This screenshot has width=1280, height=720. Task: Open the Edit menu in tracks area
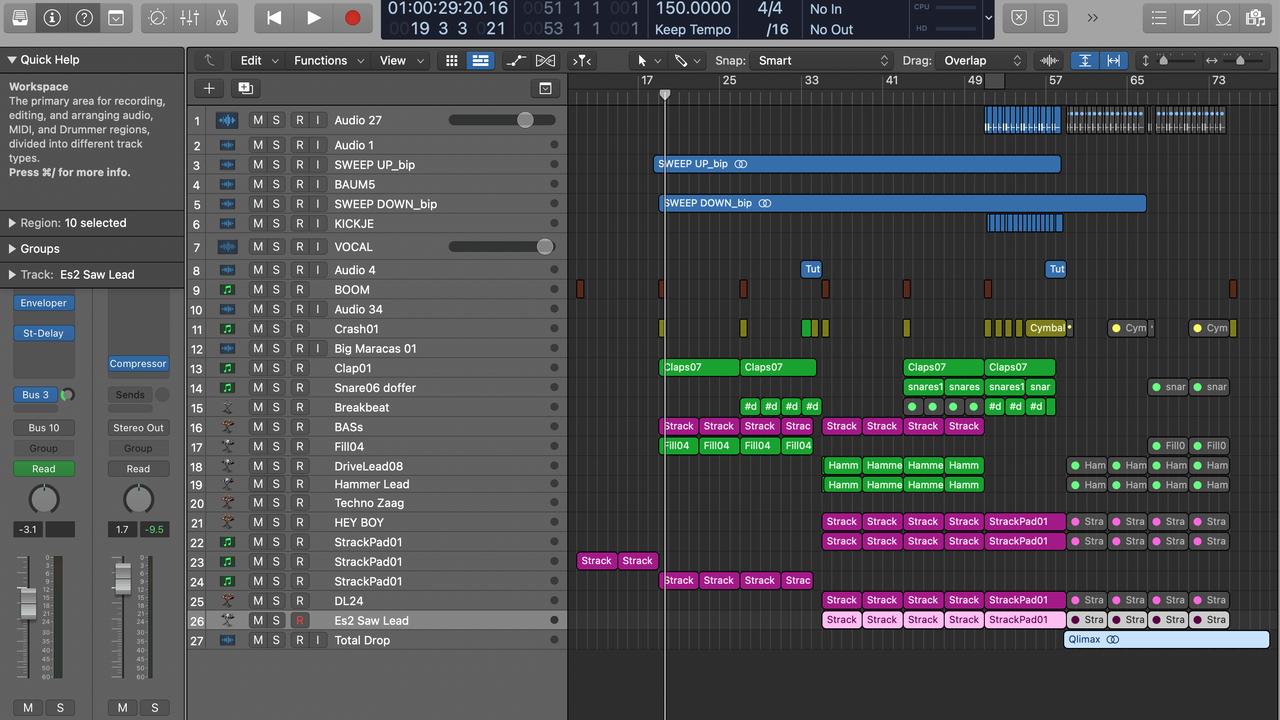tap(251, 61)
